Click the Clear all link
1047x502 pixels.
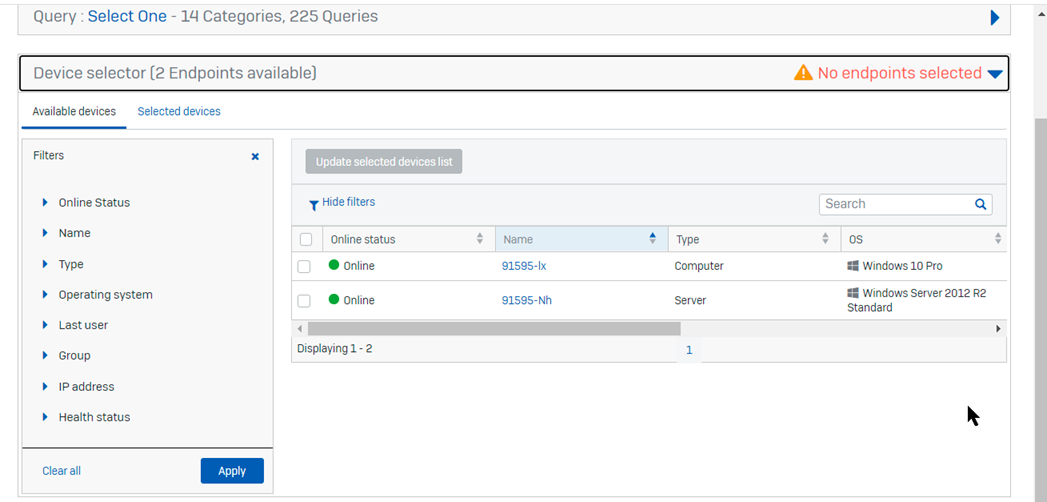62,471
